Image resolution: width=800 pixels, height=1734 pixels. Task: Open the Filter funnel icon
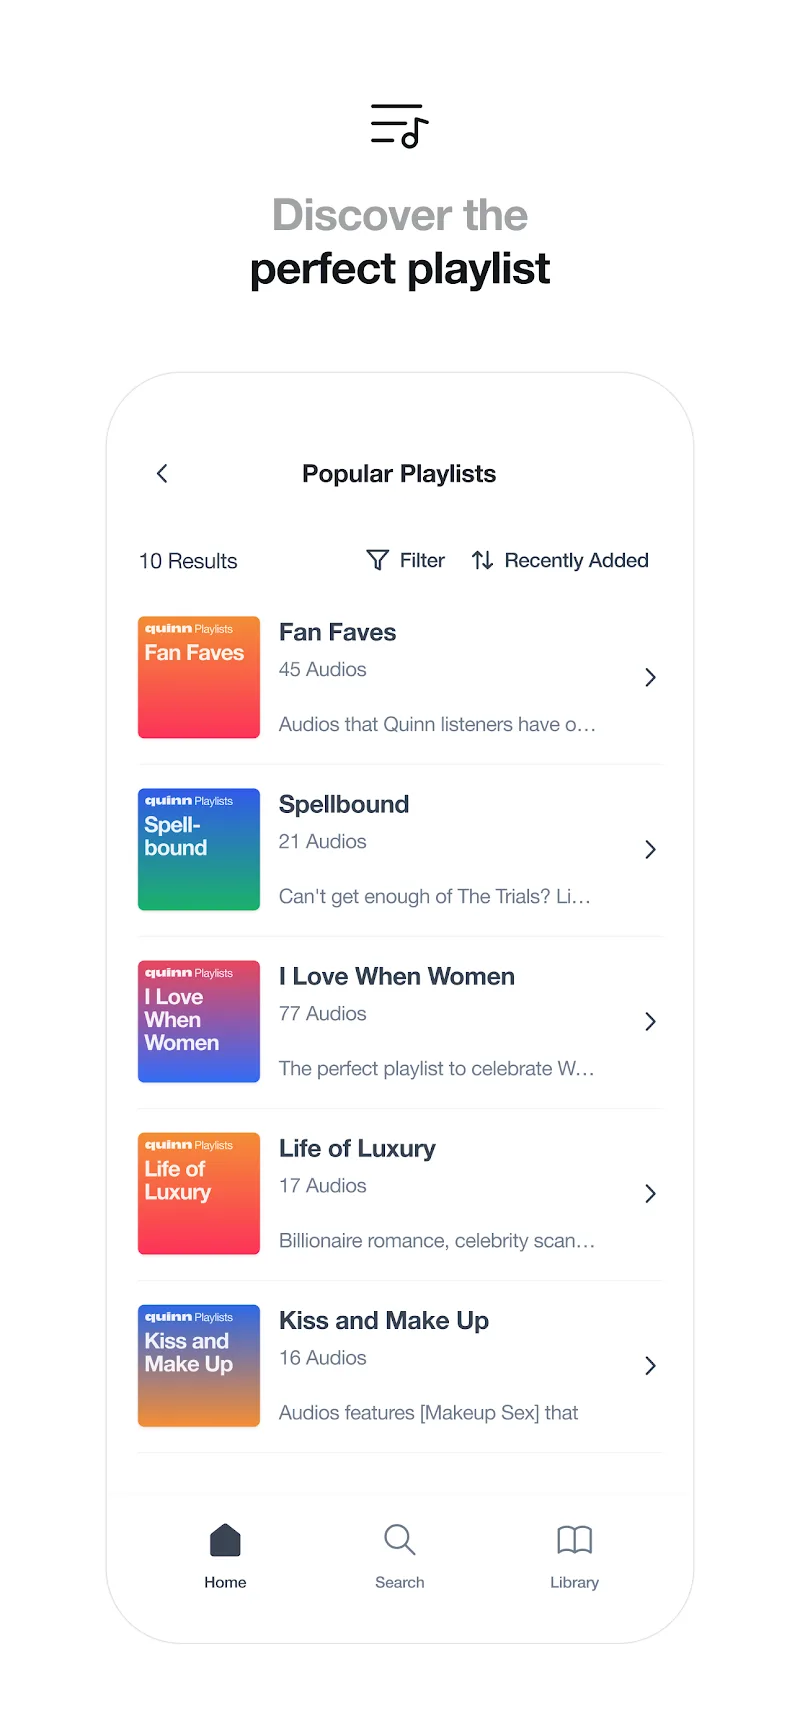[x=377, y=560]
